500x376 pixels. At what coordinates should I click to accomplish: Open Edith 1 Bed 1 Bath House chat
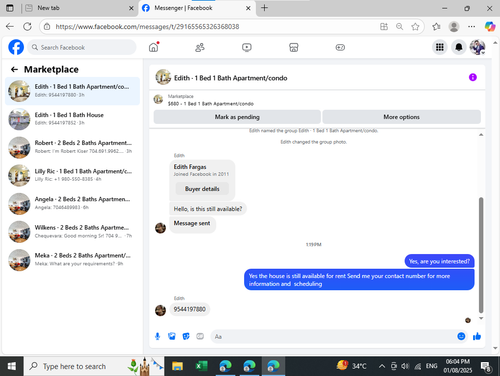[x=73, y=119]
